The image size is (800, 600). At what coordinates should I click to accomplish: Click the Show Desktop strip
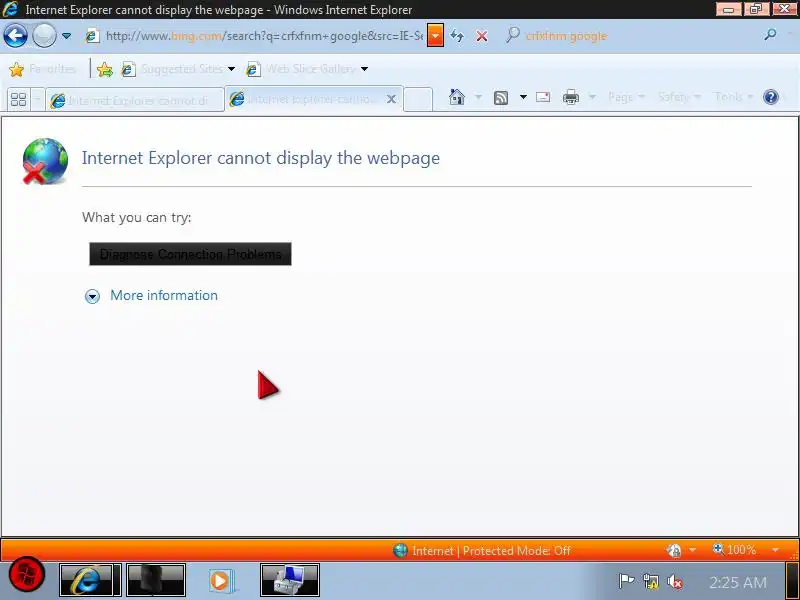click(x=792, y=580)
